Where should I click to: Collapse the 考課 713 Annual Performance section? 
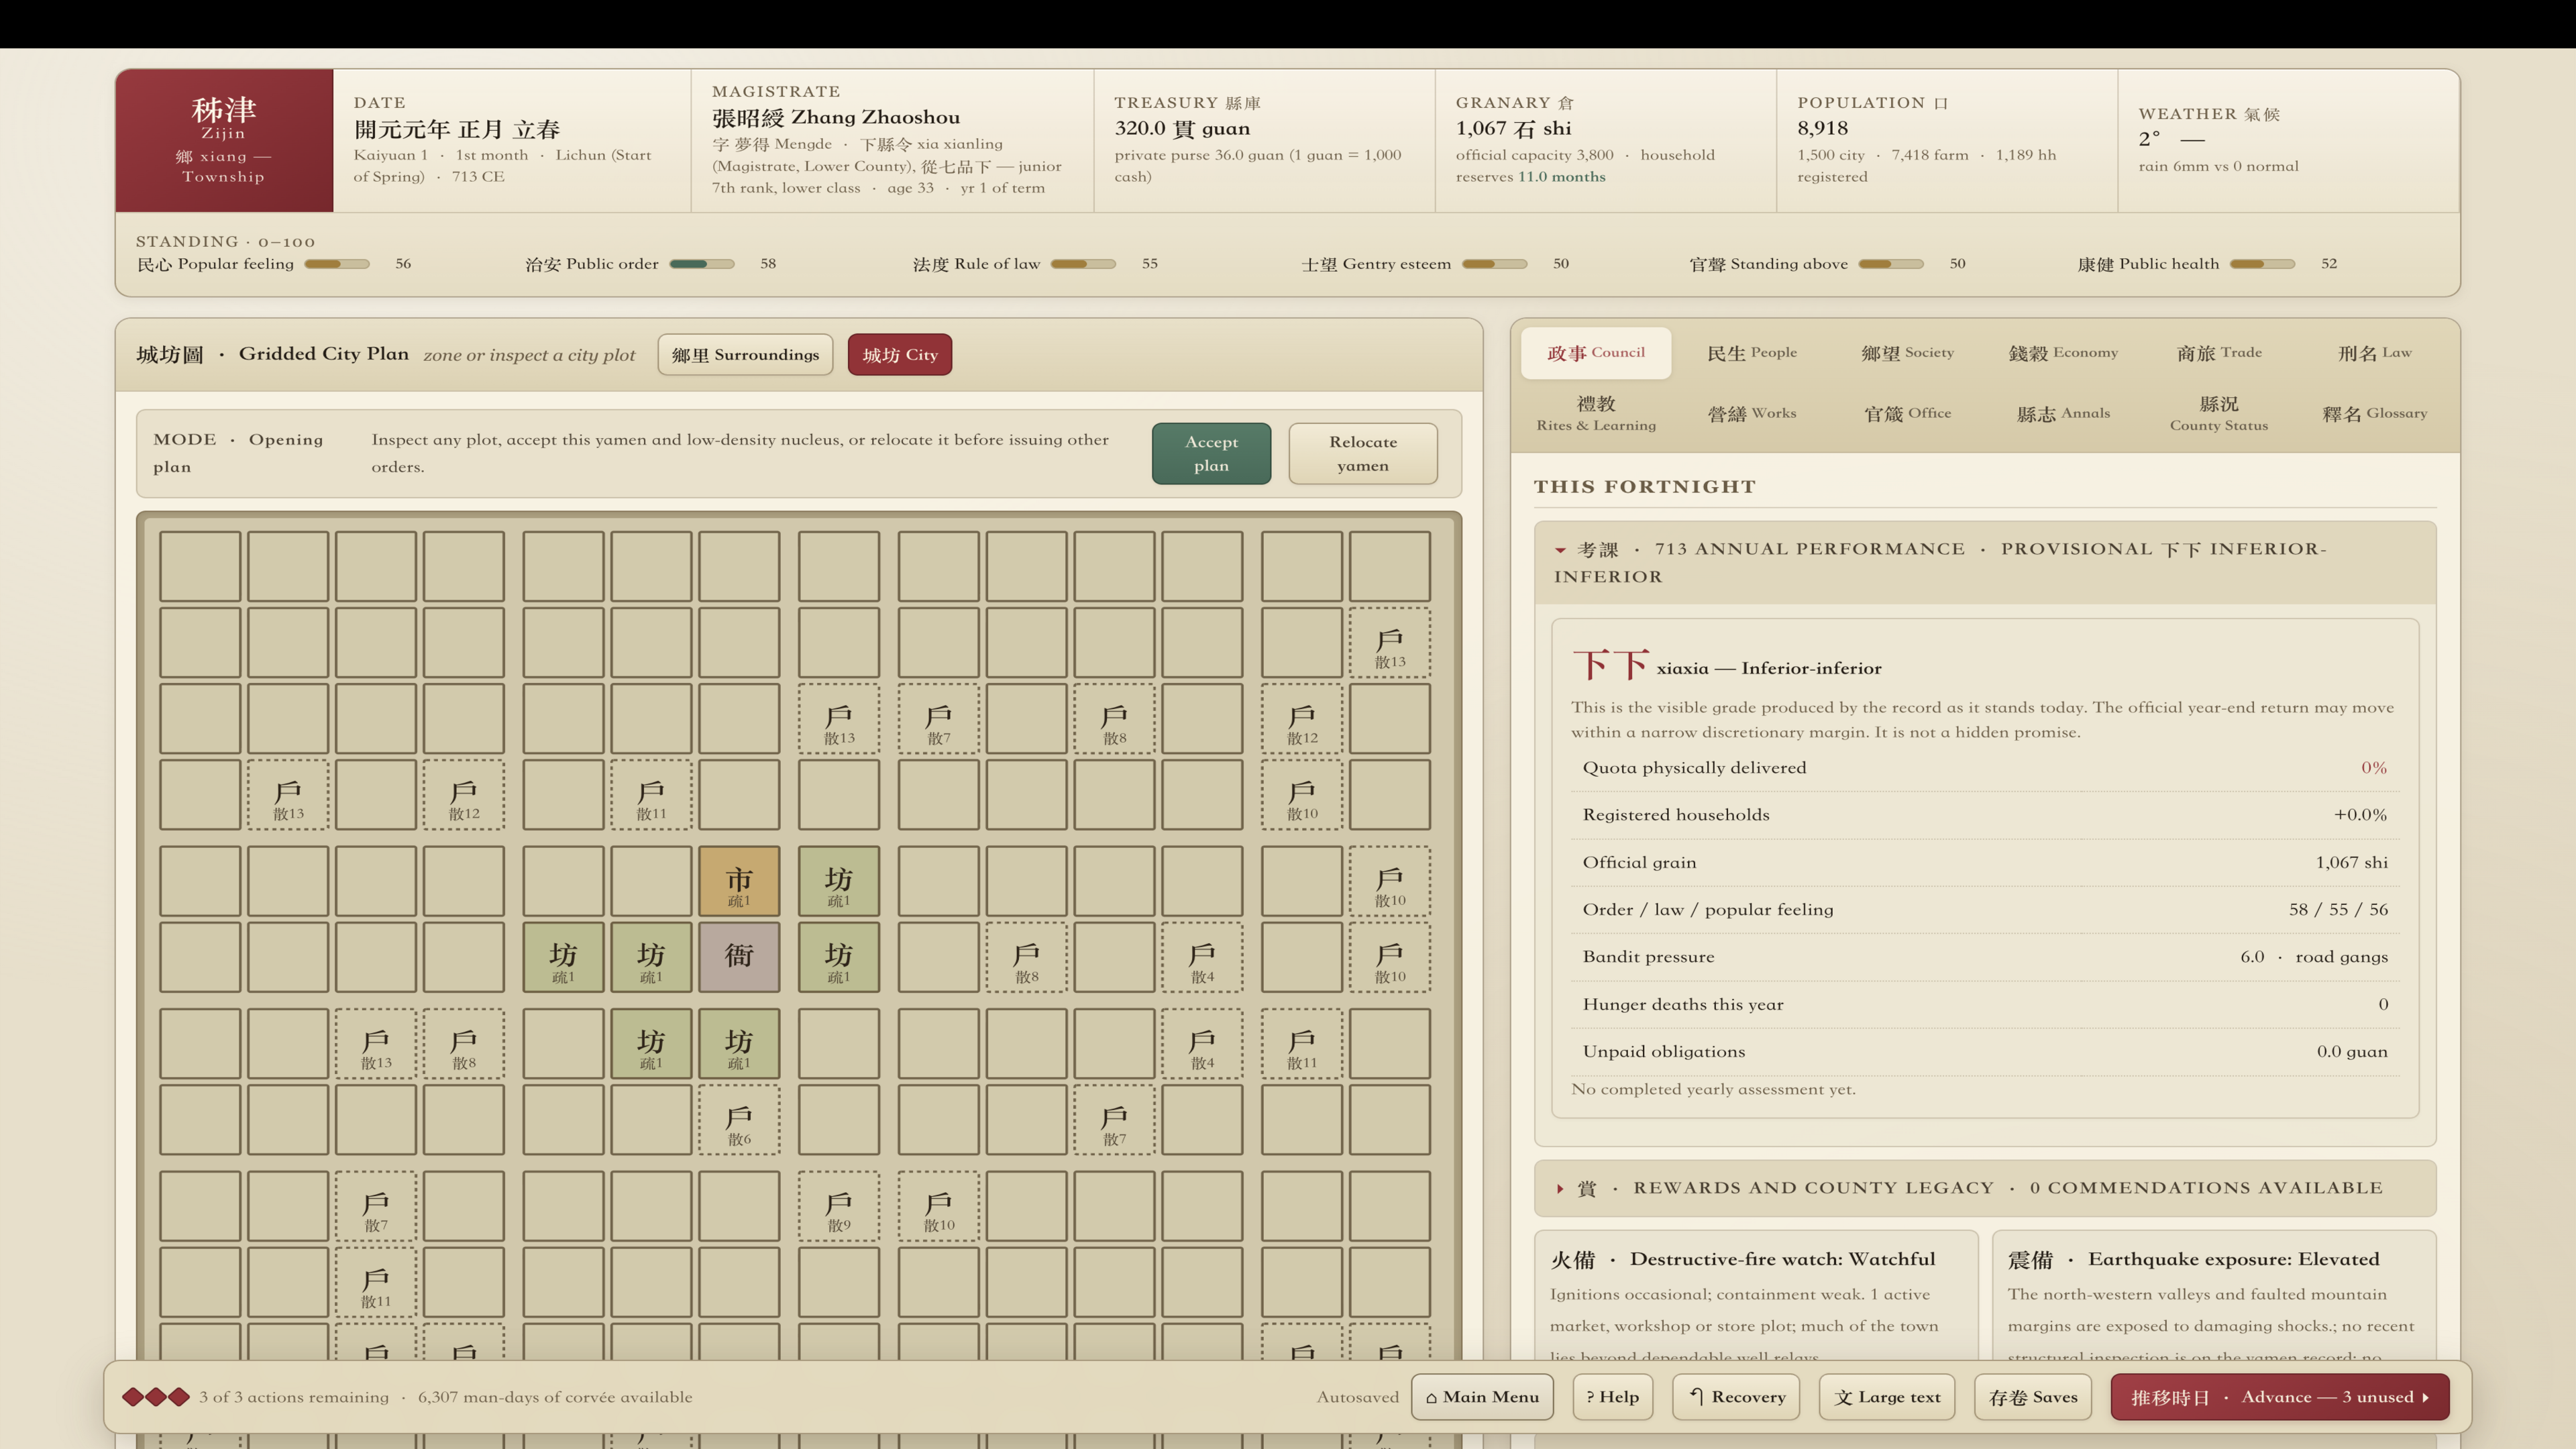(1985, 562)
